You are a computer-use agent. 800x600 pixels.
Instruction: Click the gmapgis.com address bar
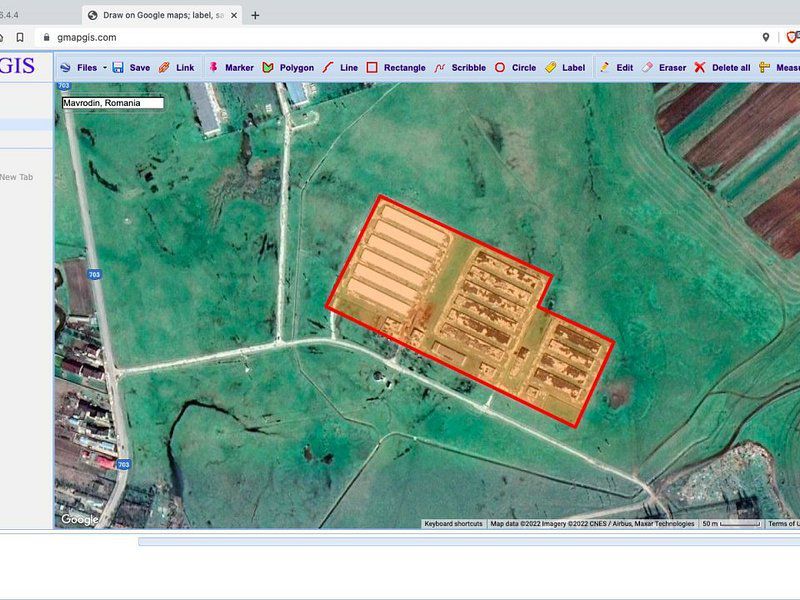click(x=85, y=36)
